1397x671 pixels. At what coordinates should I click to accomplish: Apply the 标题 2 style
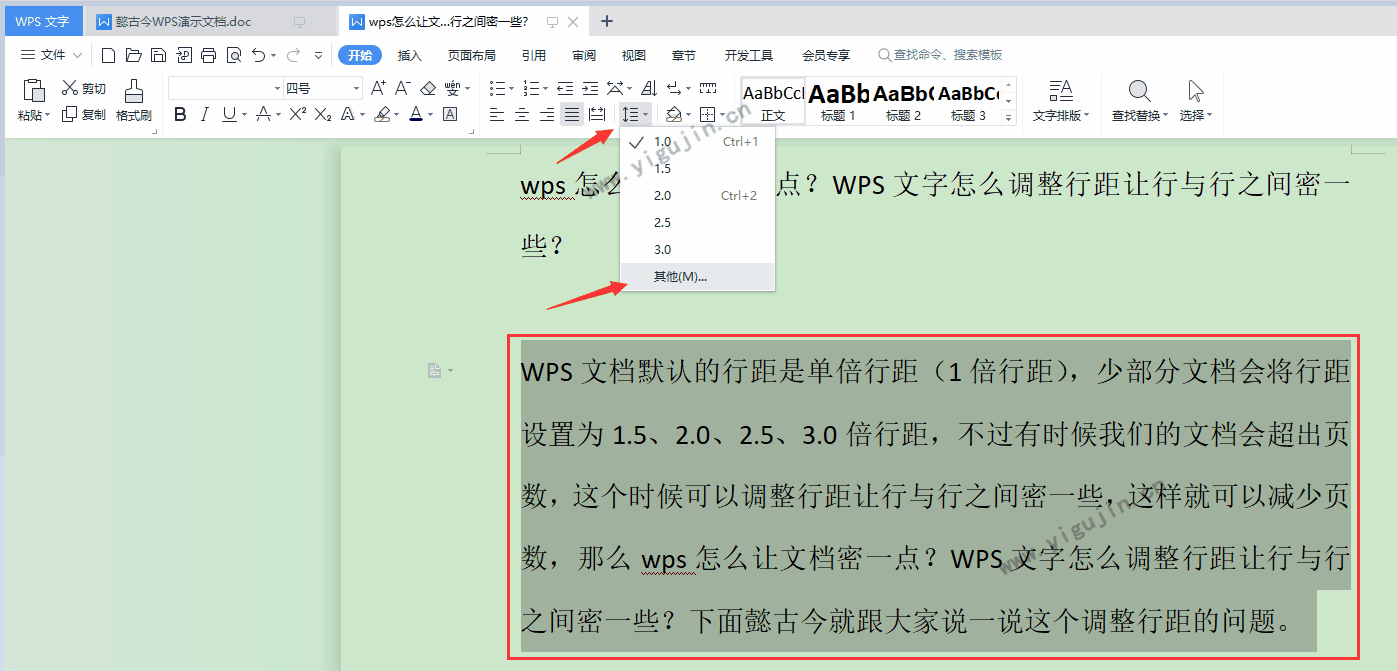tap(903, 101)
